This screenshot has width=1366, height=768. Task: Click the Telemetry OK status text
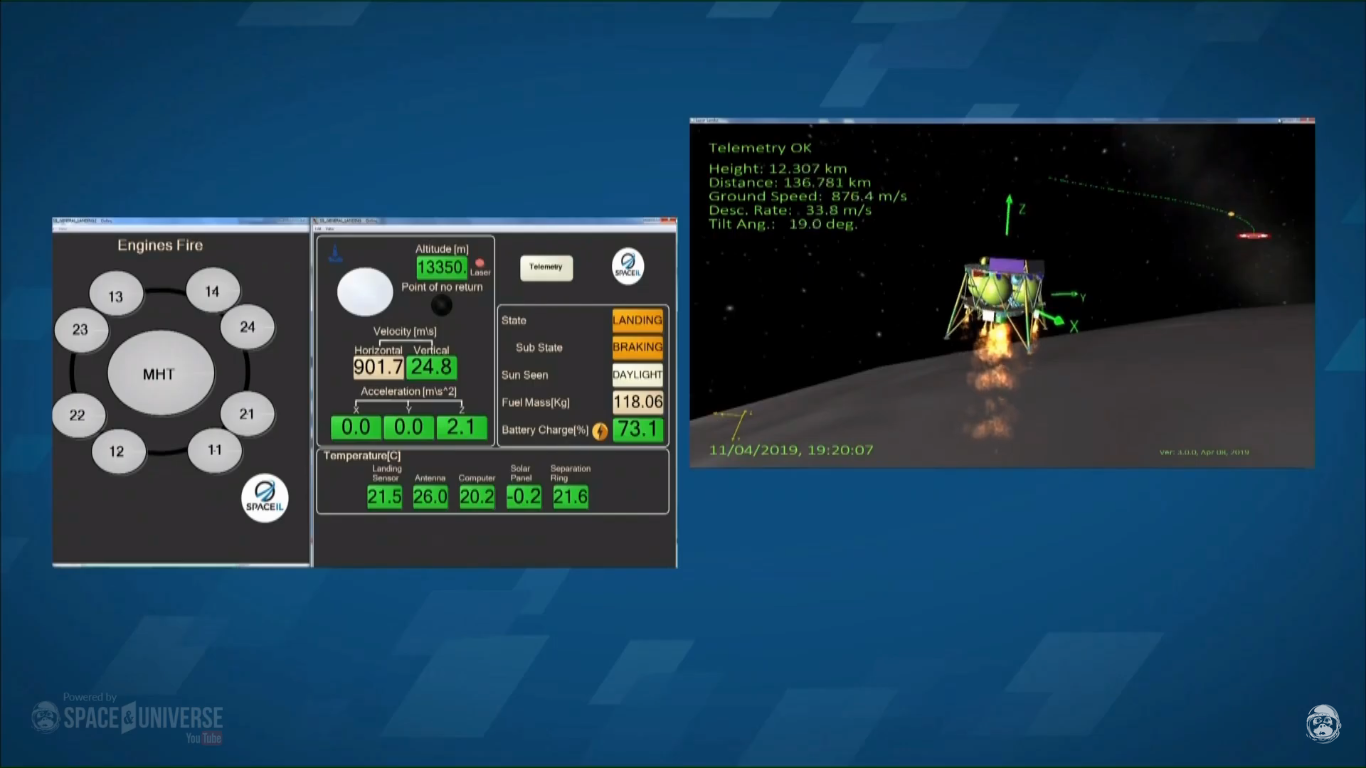[760, 148]
